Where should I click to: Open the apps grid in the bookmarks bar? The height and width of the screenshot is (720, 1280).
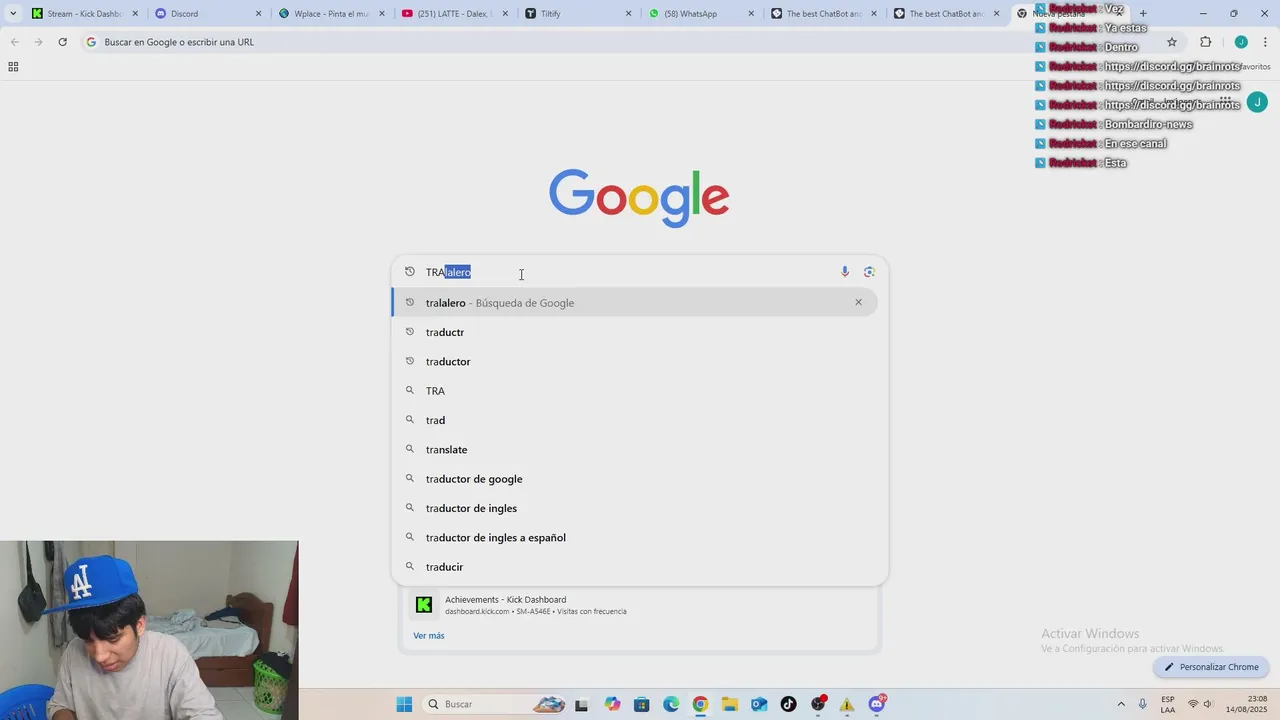click(13, 67)
